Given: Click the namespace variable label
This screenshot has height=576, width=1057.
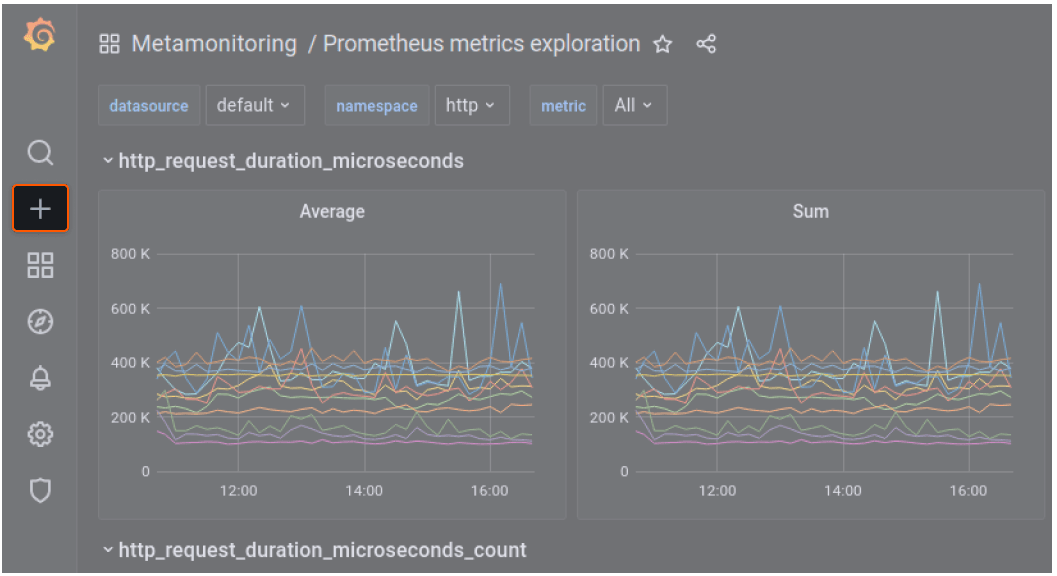Looking at the screenshot, I should click(377, 105).
